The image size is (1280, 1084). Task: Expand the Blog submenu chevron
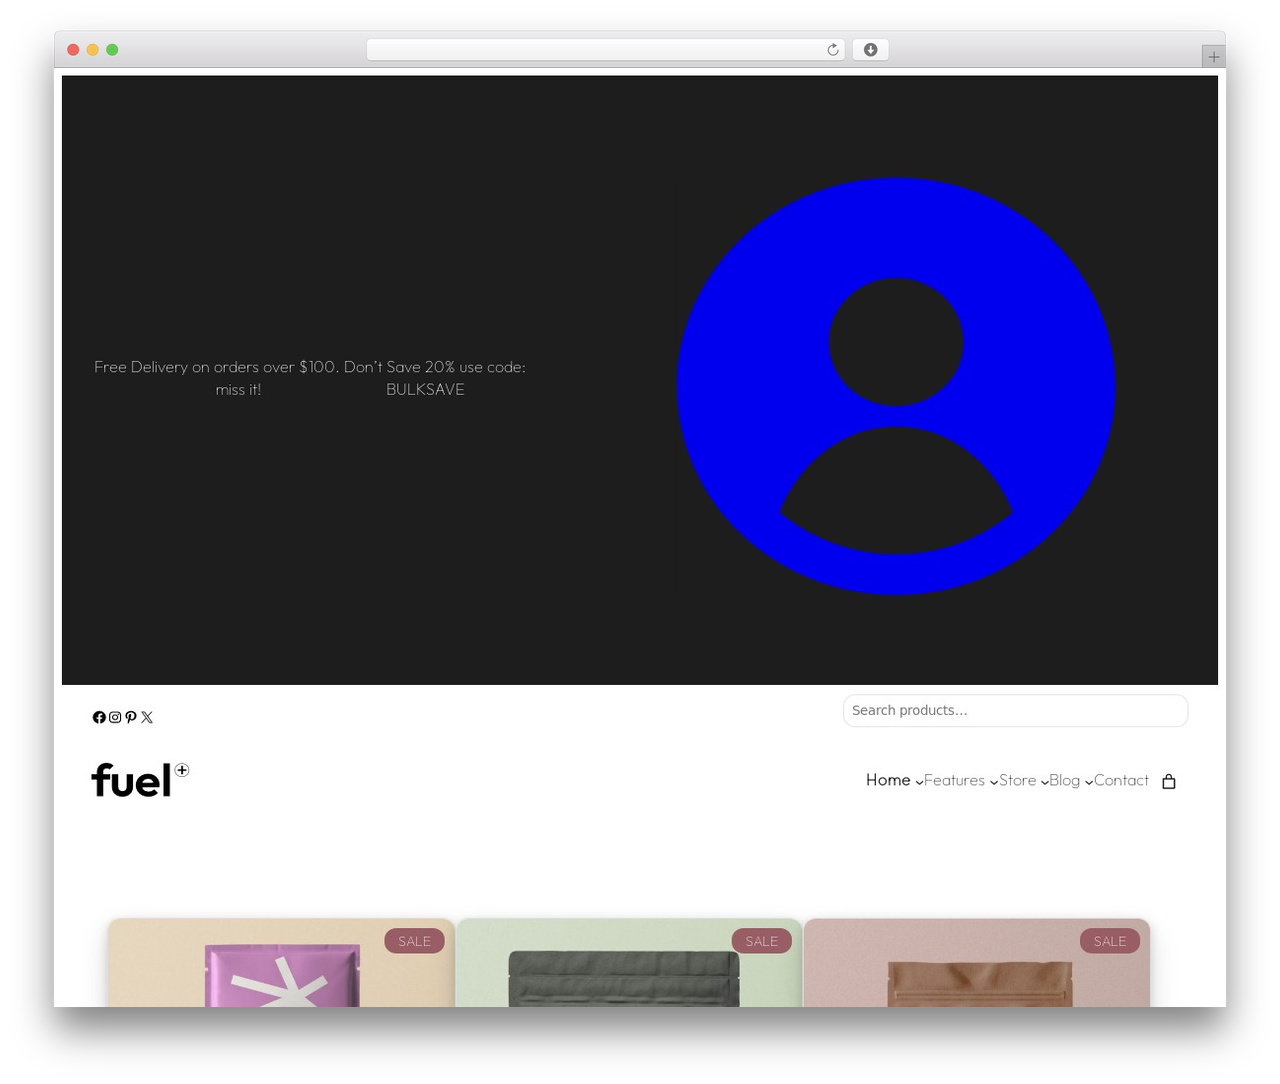(x=1088, y=782)
